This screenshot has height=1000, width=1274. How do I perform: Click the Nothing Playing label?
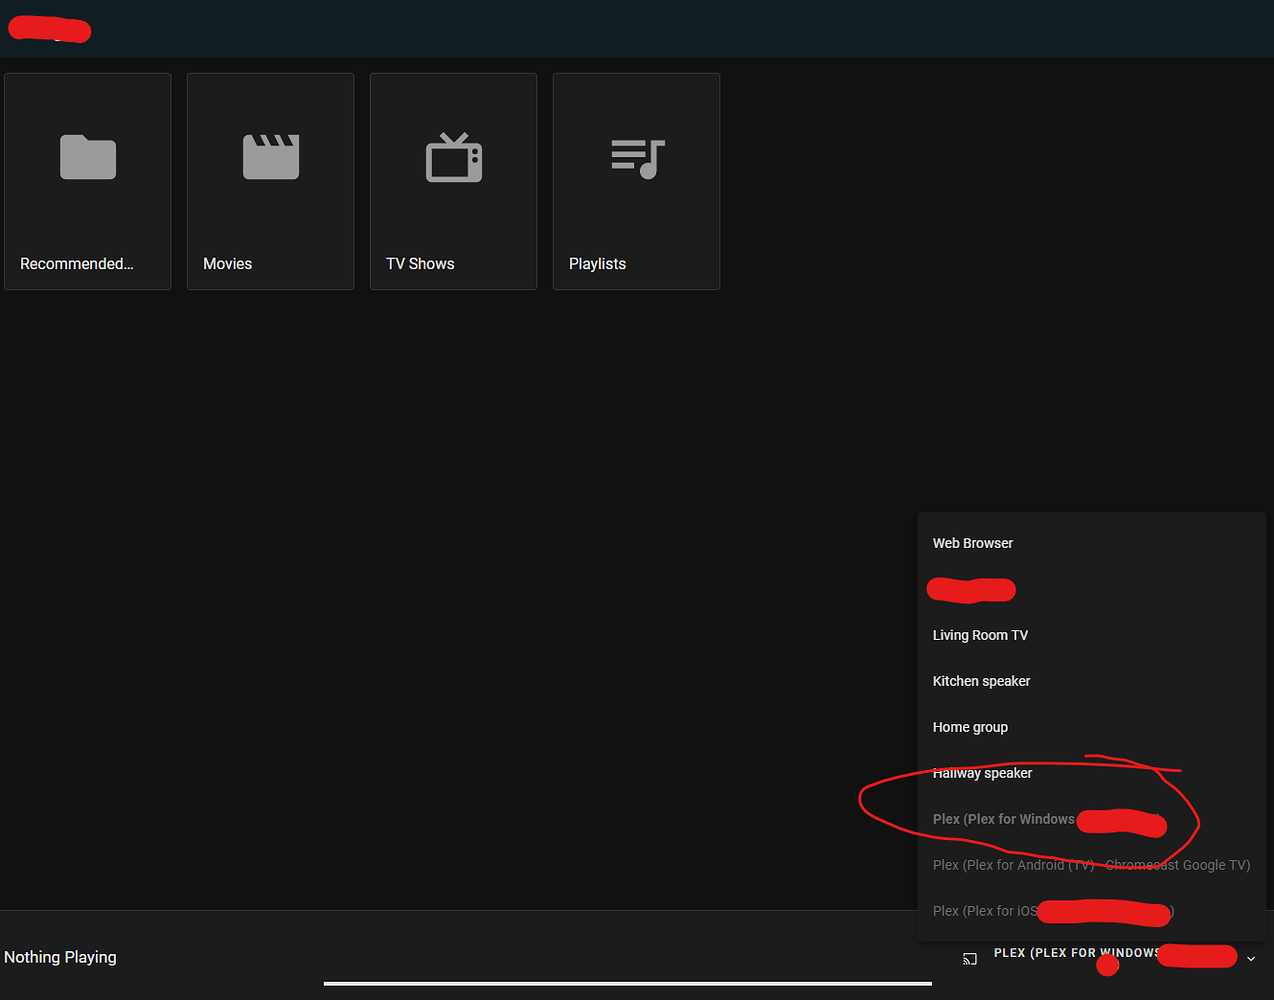[60, 957]
